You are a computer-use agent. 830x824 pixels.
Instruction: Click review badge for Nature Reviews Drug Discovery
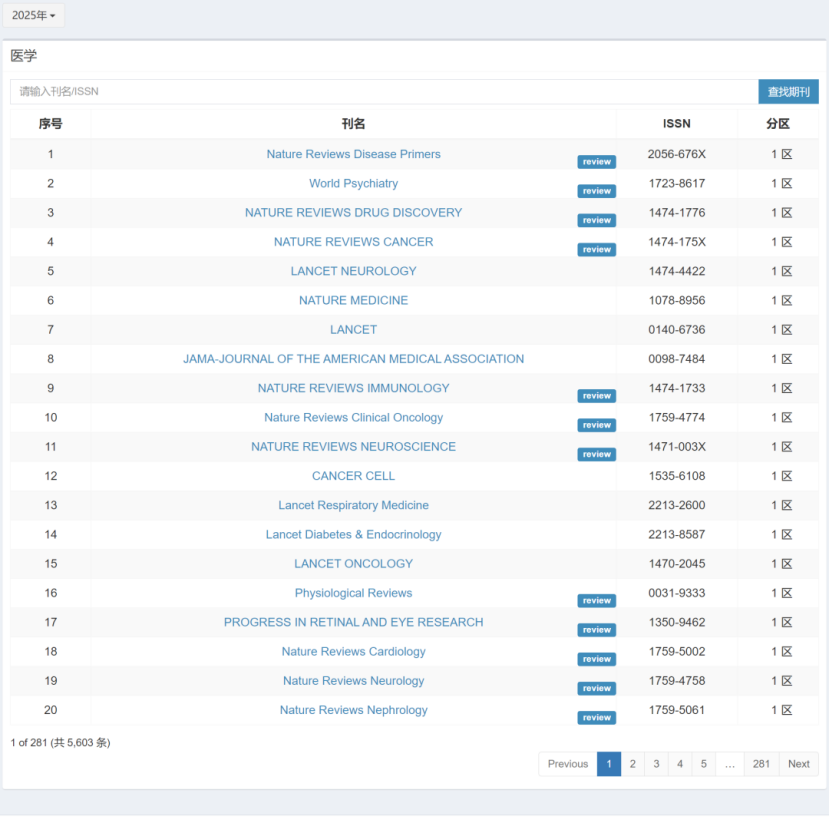point(596,220)
